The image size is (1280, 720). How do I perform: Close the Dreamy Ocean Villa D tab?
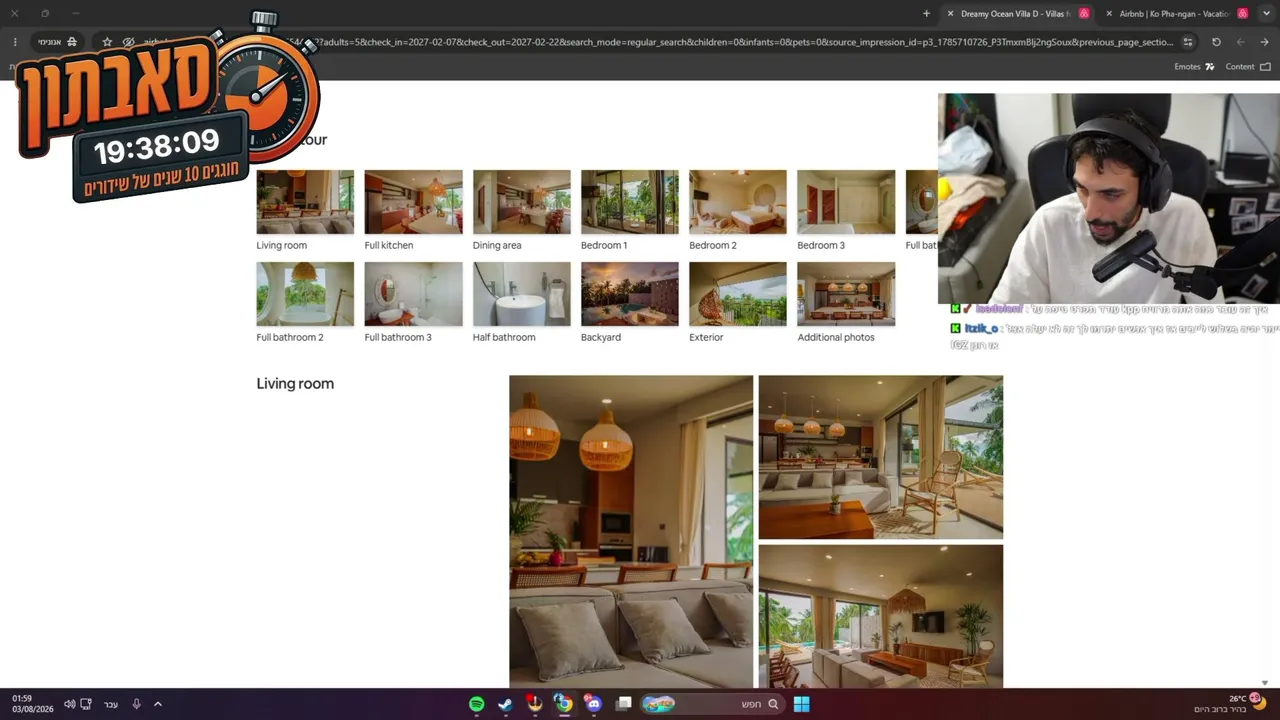coord(950,14)
